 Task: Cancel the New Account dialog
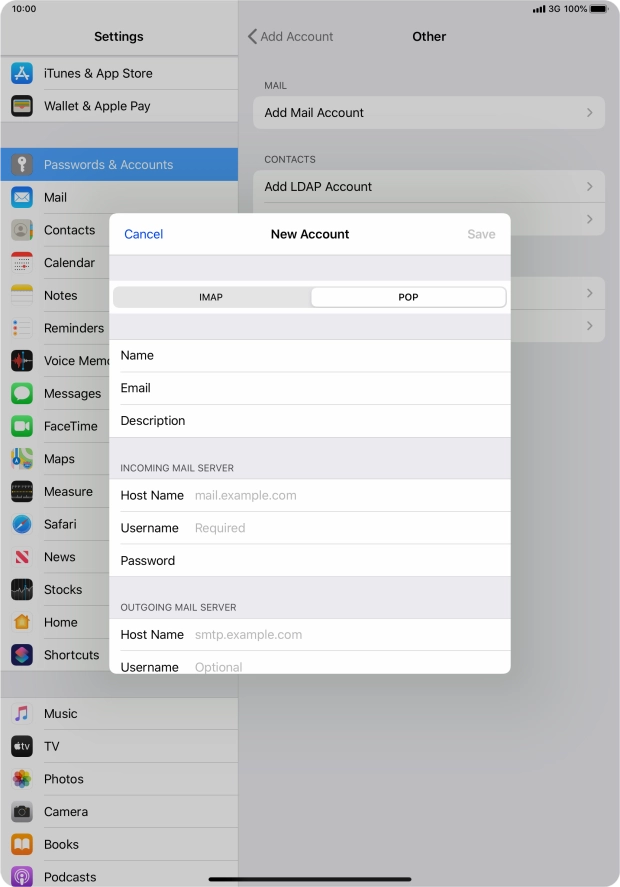point(143,234)
